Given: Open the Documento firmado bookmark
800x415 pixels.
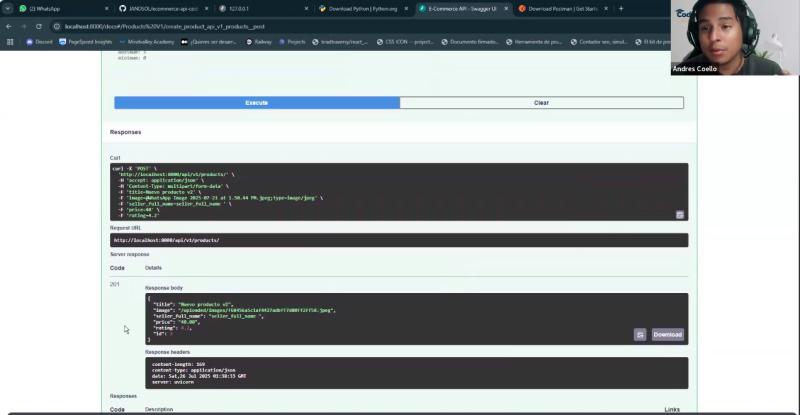Looking at the screenshot, I should click(469, 42).
